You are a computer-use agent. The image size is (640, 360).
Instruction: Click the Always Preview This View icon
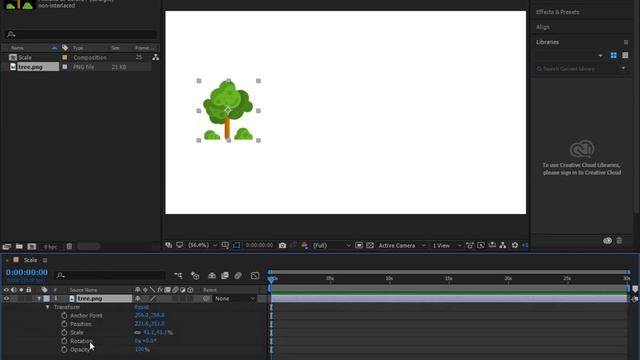(x=169, y=245)
